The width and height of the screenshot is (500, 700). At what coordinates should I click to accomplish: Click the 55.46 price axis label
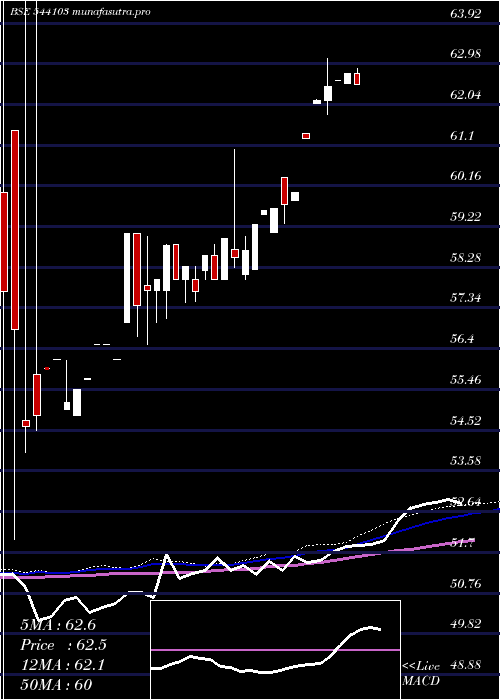(466, 380)
